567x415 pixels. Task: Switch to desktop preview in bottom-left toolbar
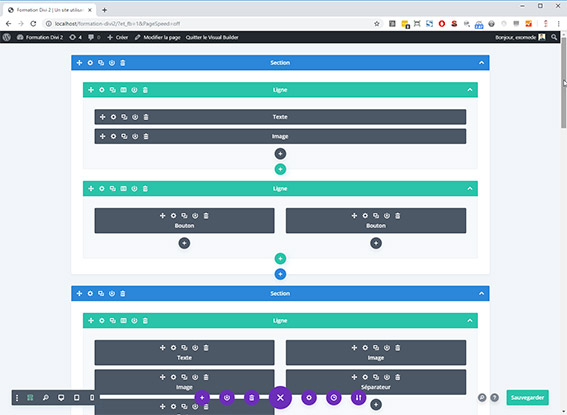point(61,397)
